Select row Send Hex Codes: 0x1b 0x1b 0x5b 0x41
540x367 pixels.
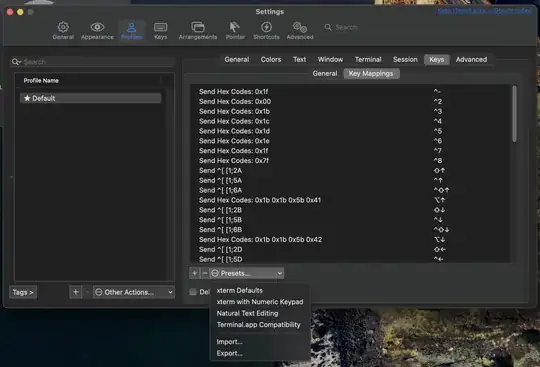pyautogui.click(x=351, y=200)
